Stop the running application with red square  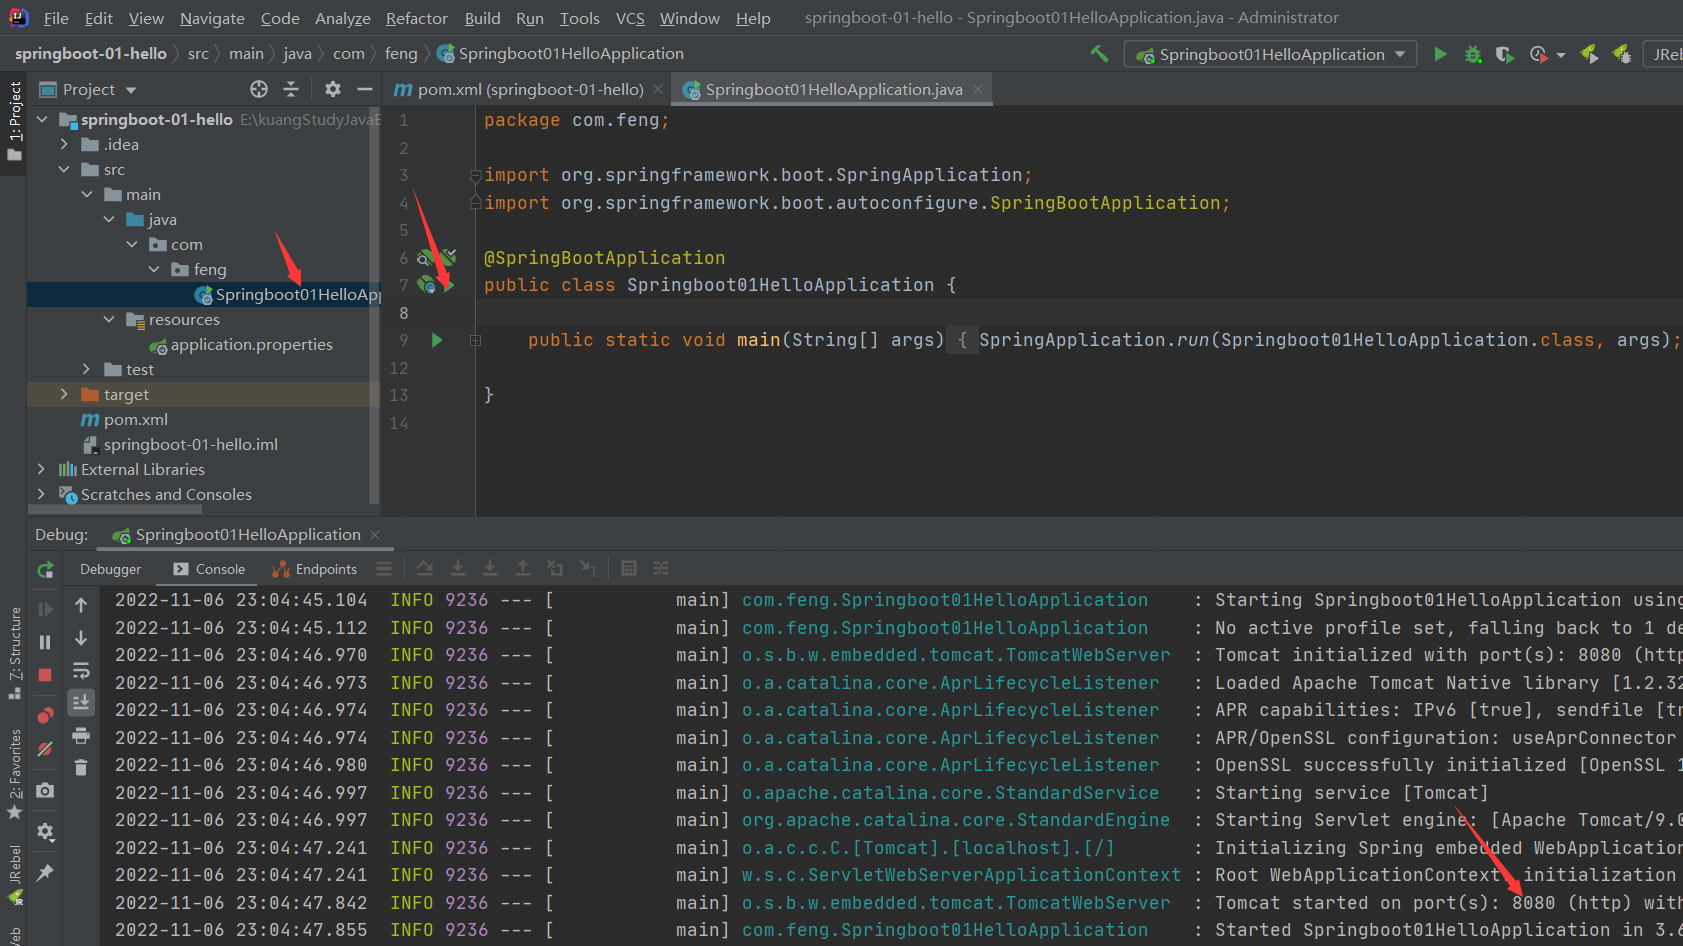[x=45, y=675]
